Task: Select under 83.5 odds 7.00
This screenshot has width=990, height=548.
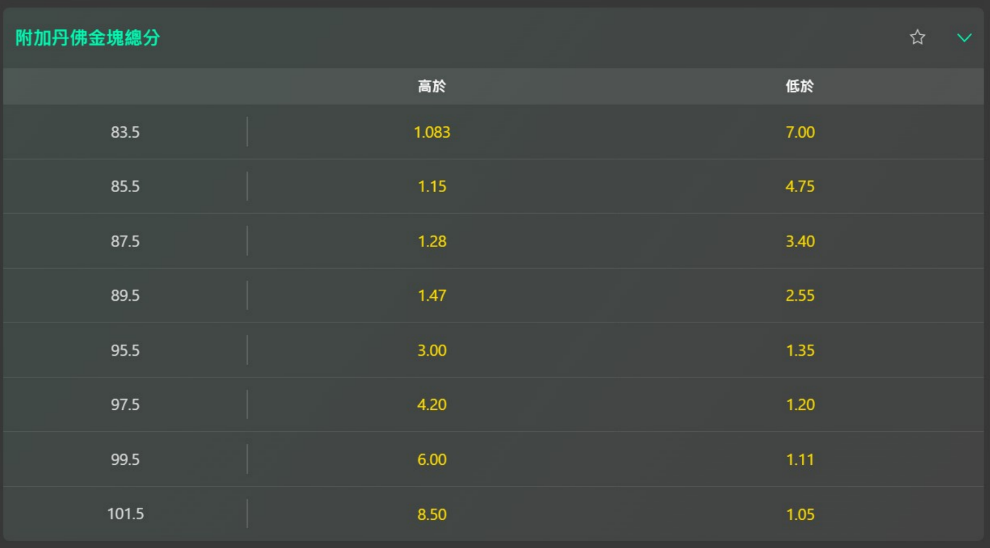Action: pyautogui.click(x=800, y=132)
